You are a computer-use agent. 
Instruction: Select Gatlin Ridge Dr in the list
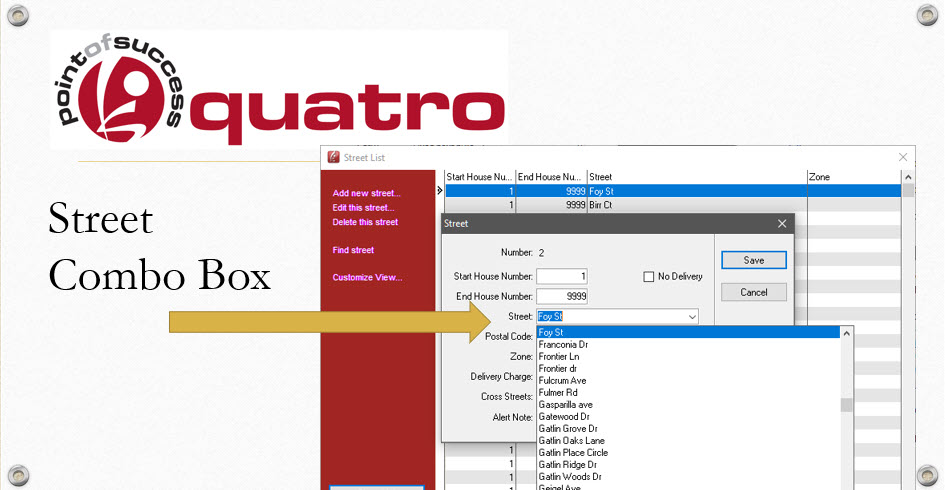(688, 465)
